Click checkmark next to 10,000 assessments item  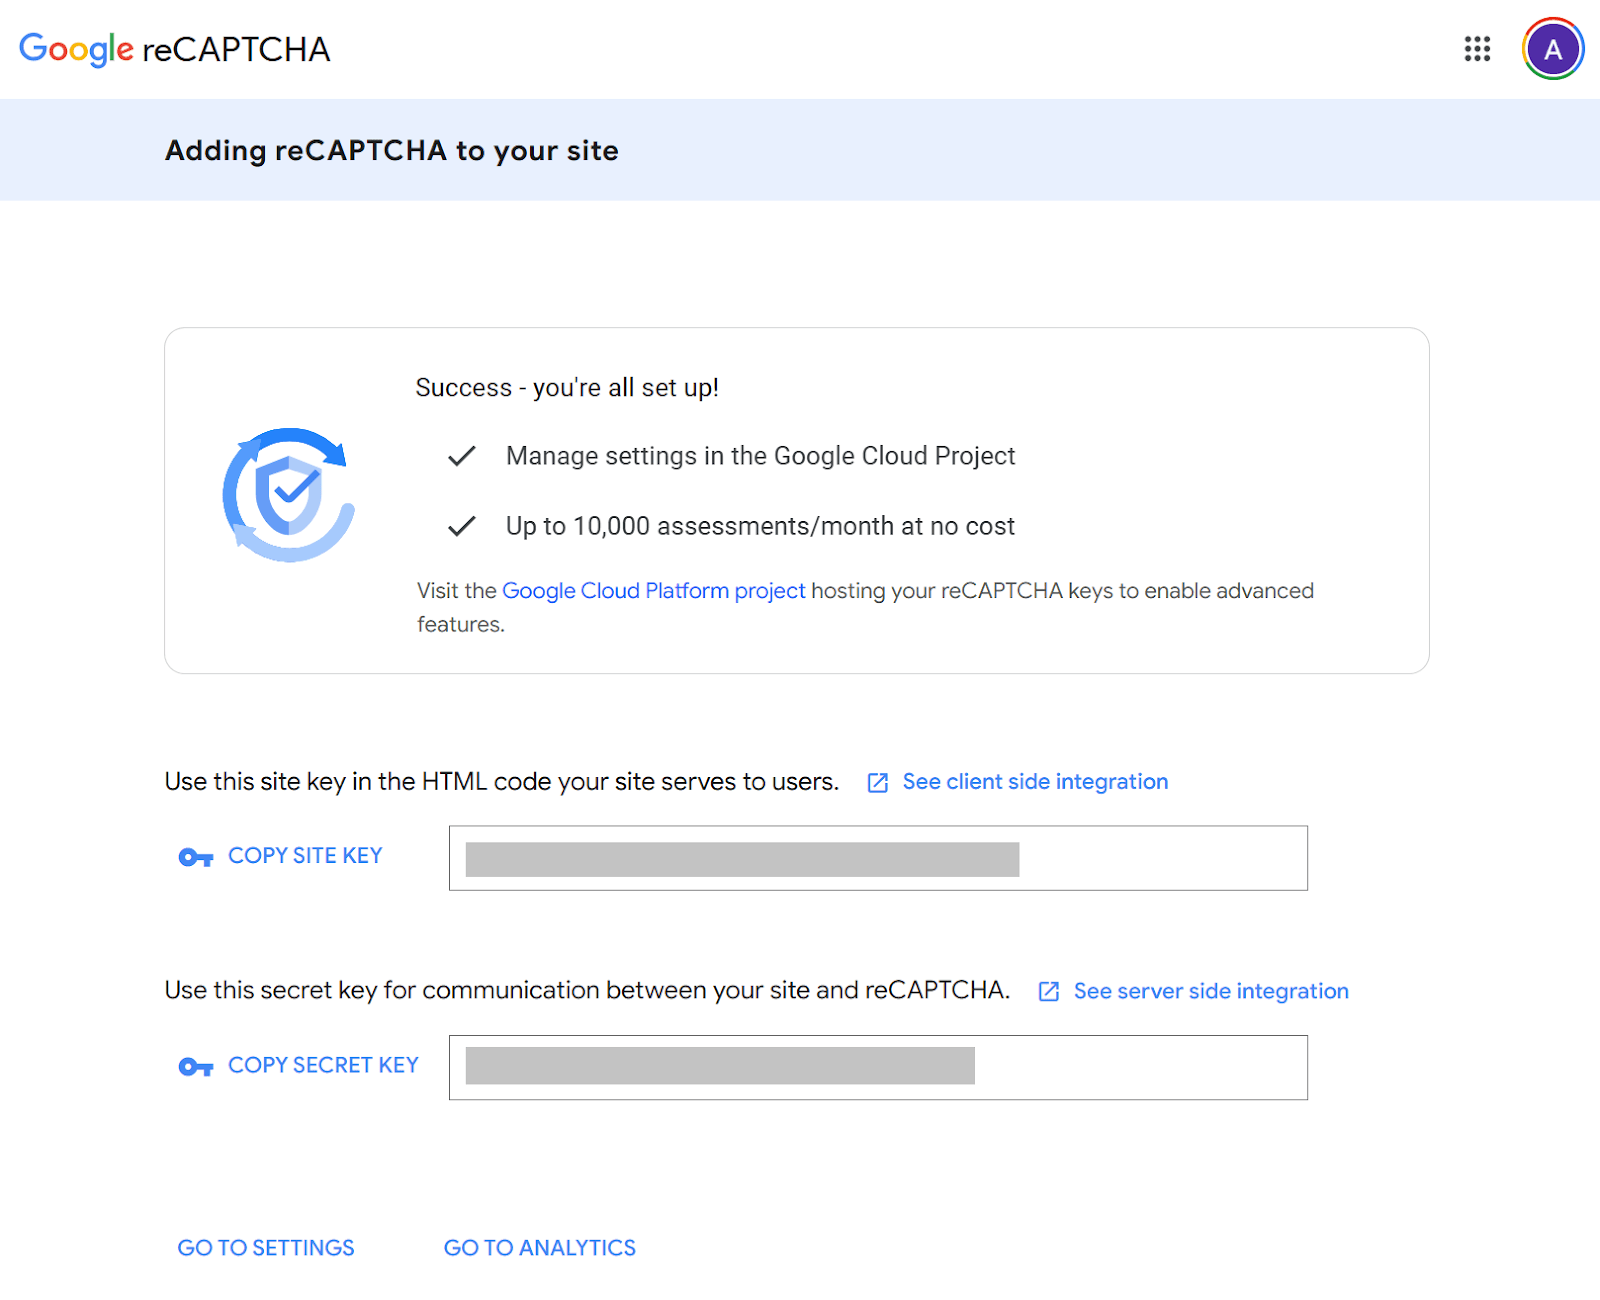point(462,526)
